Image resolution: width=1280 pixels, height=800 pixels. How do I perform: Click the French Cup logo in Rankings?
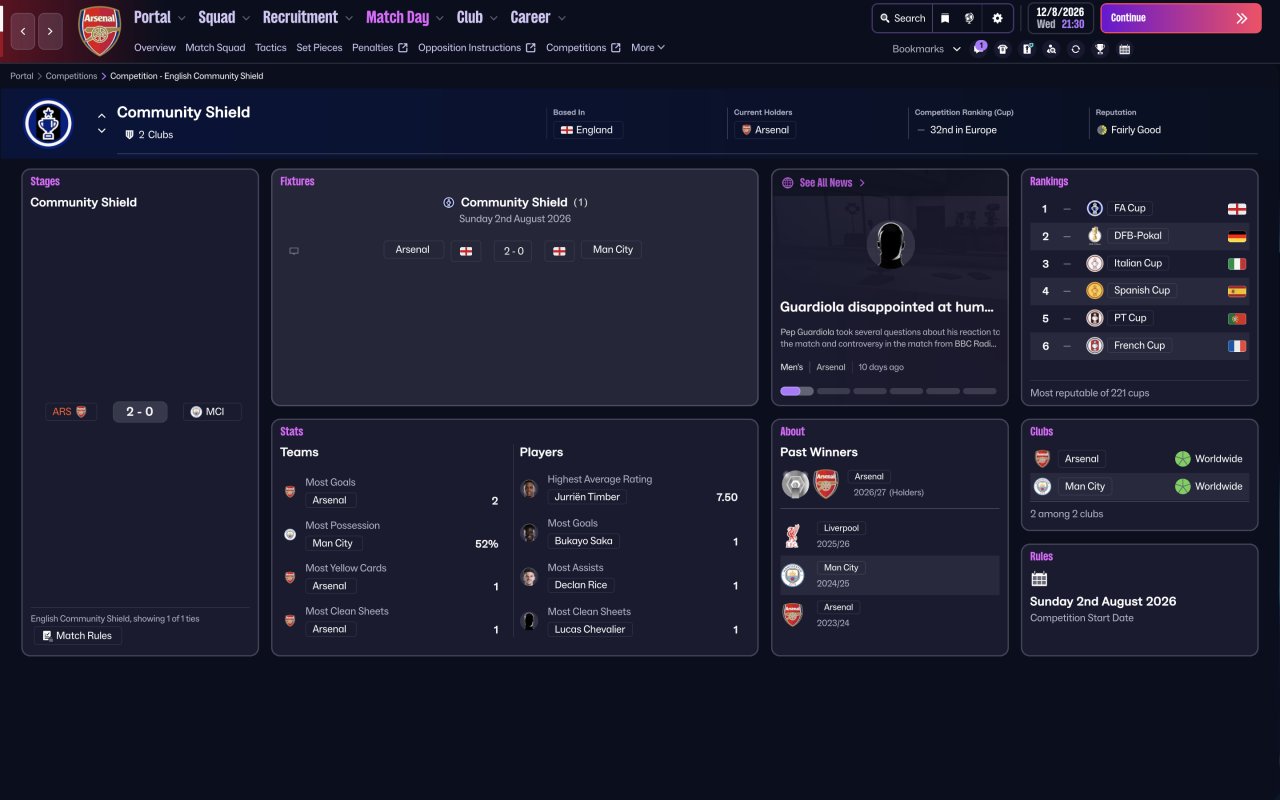1095,345
